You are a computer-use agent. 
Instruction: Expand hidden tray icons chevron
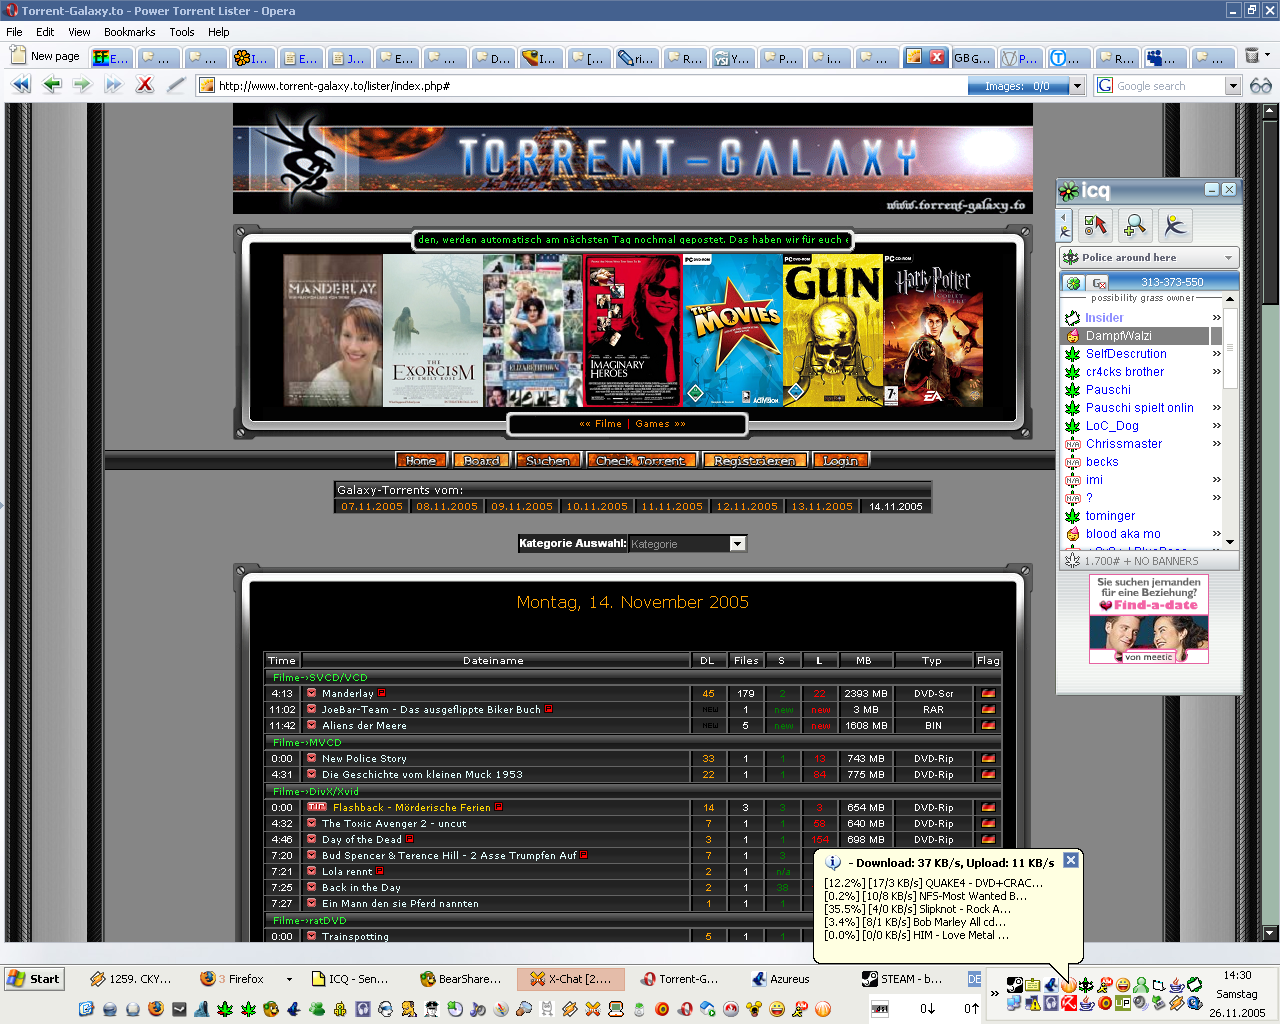(x=995, y=993)
